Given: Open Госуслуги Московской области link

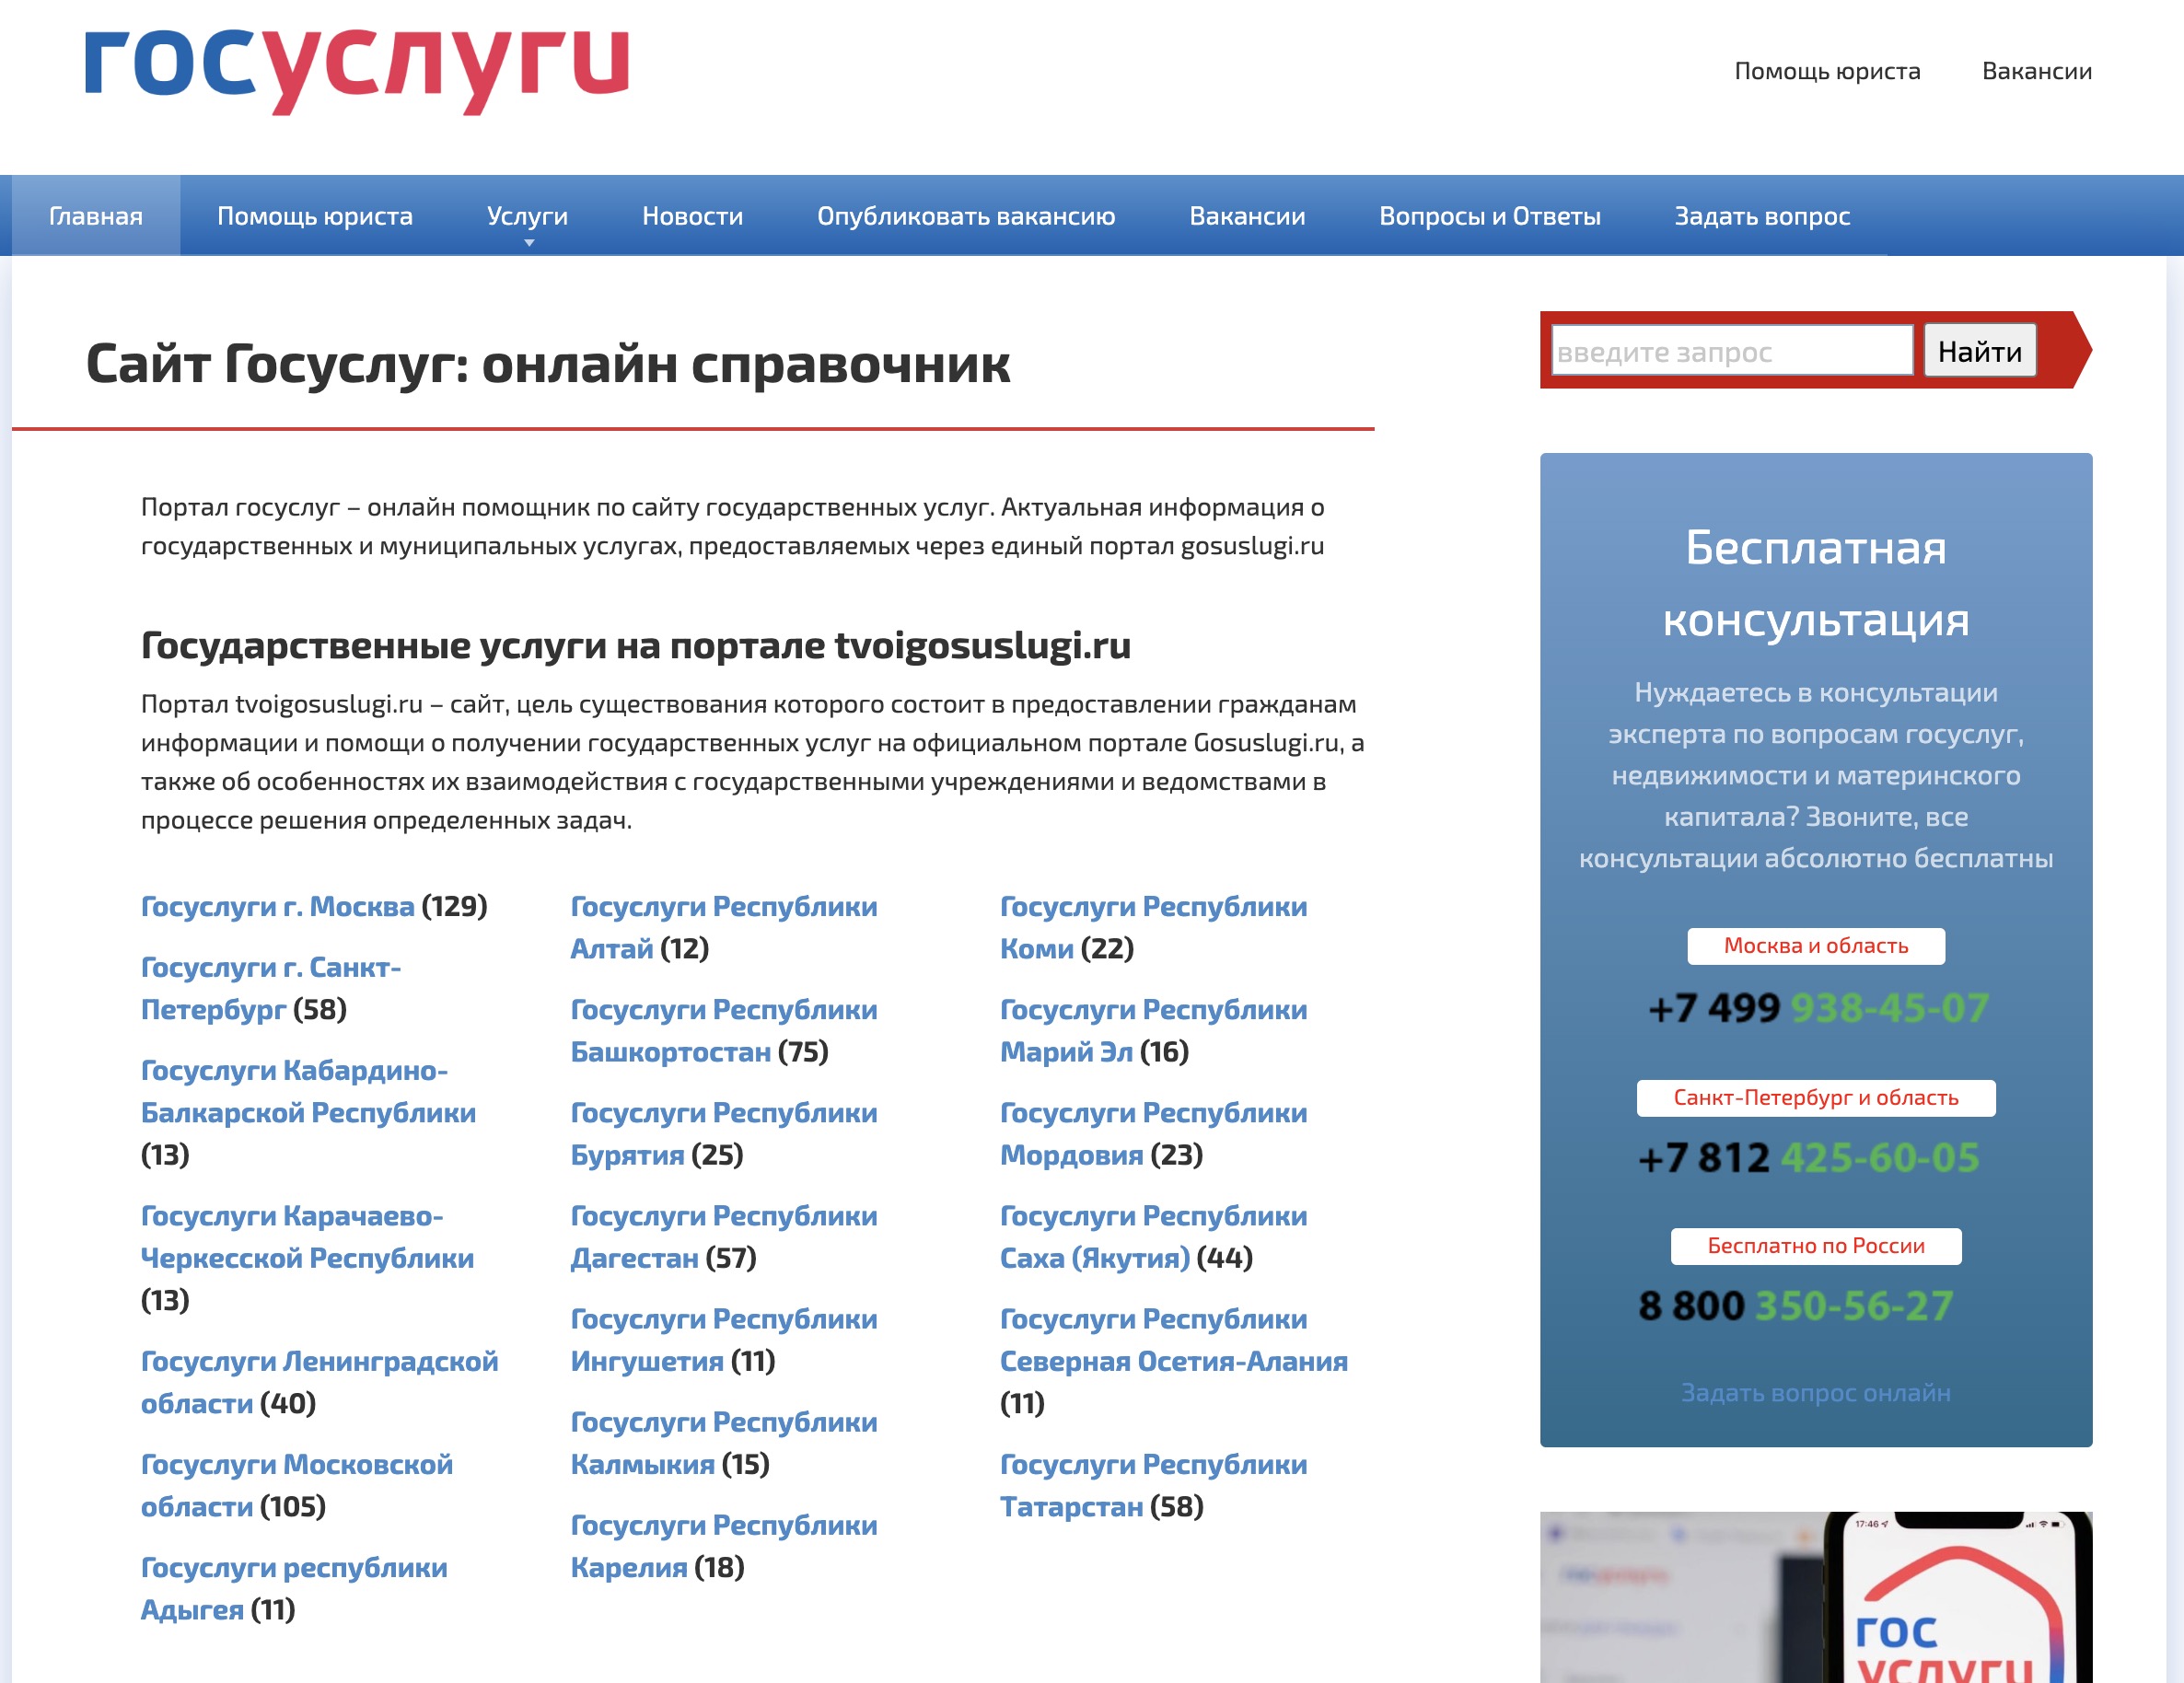Looking at the screenshot, I should (x=296, y=1485).
